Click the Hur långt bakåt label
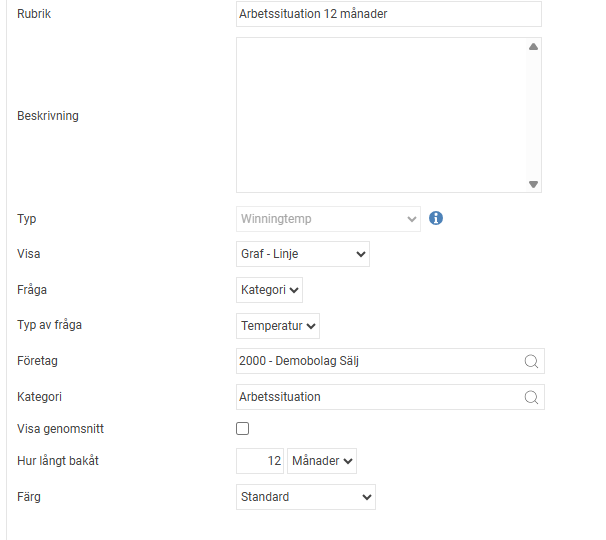Image resolution: width=606 pixels, height=540 pixels. pyautogui.click(x=58, y=461)
